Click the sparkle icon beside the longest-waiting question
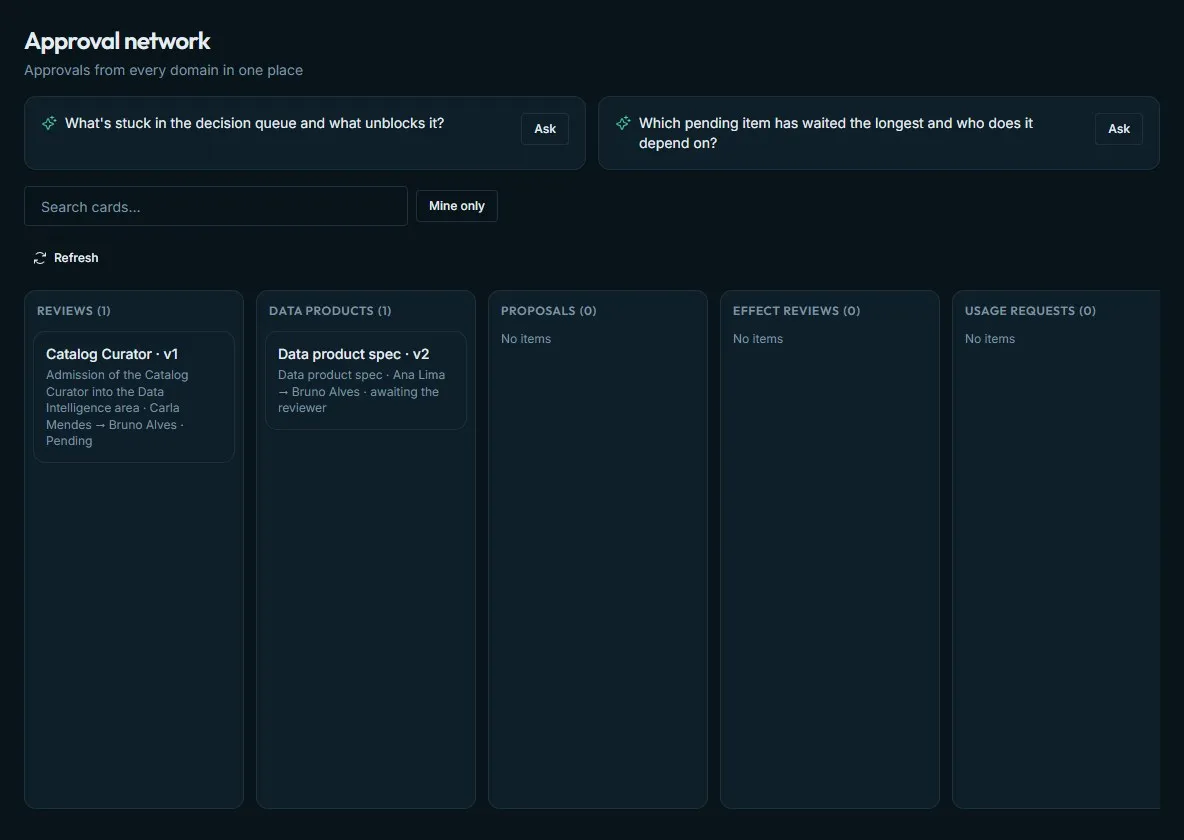This screenshot has width=1184, height=840. [x=623, y=123]
